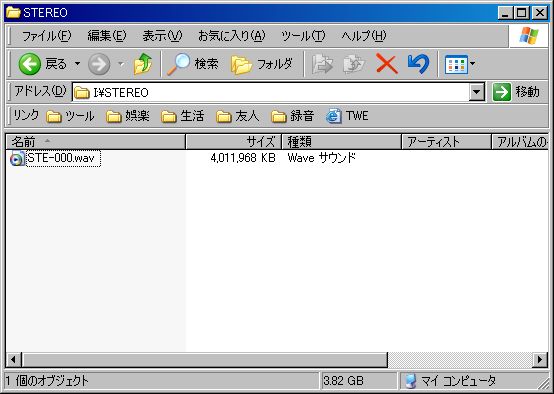This screenshot has width=554, height=394.
Task: Click the horizontal scrollbar thumb
Action: pos(205,360)
